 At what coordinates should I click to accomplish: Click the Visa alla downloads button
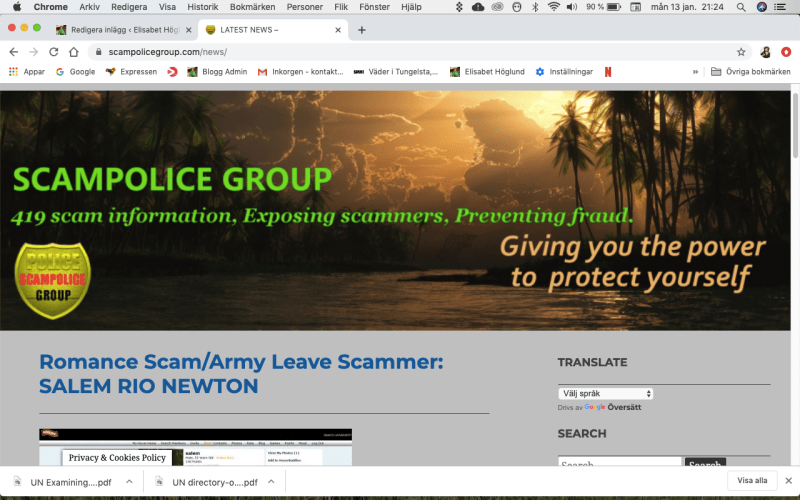752,480
